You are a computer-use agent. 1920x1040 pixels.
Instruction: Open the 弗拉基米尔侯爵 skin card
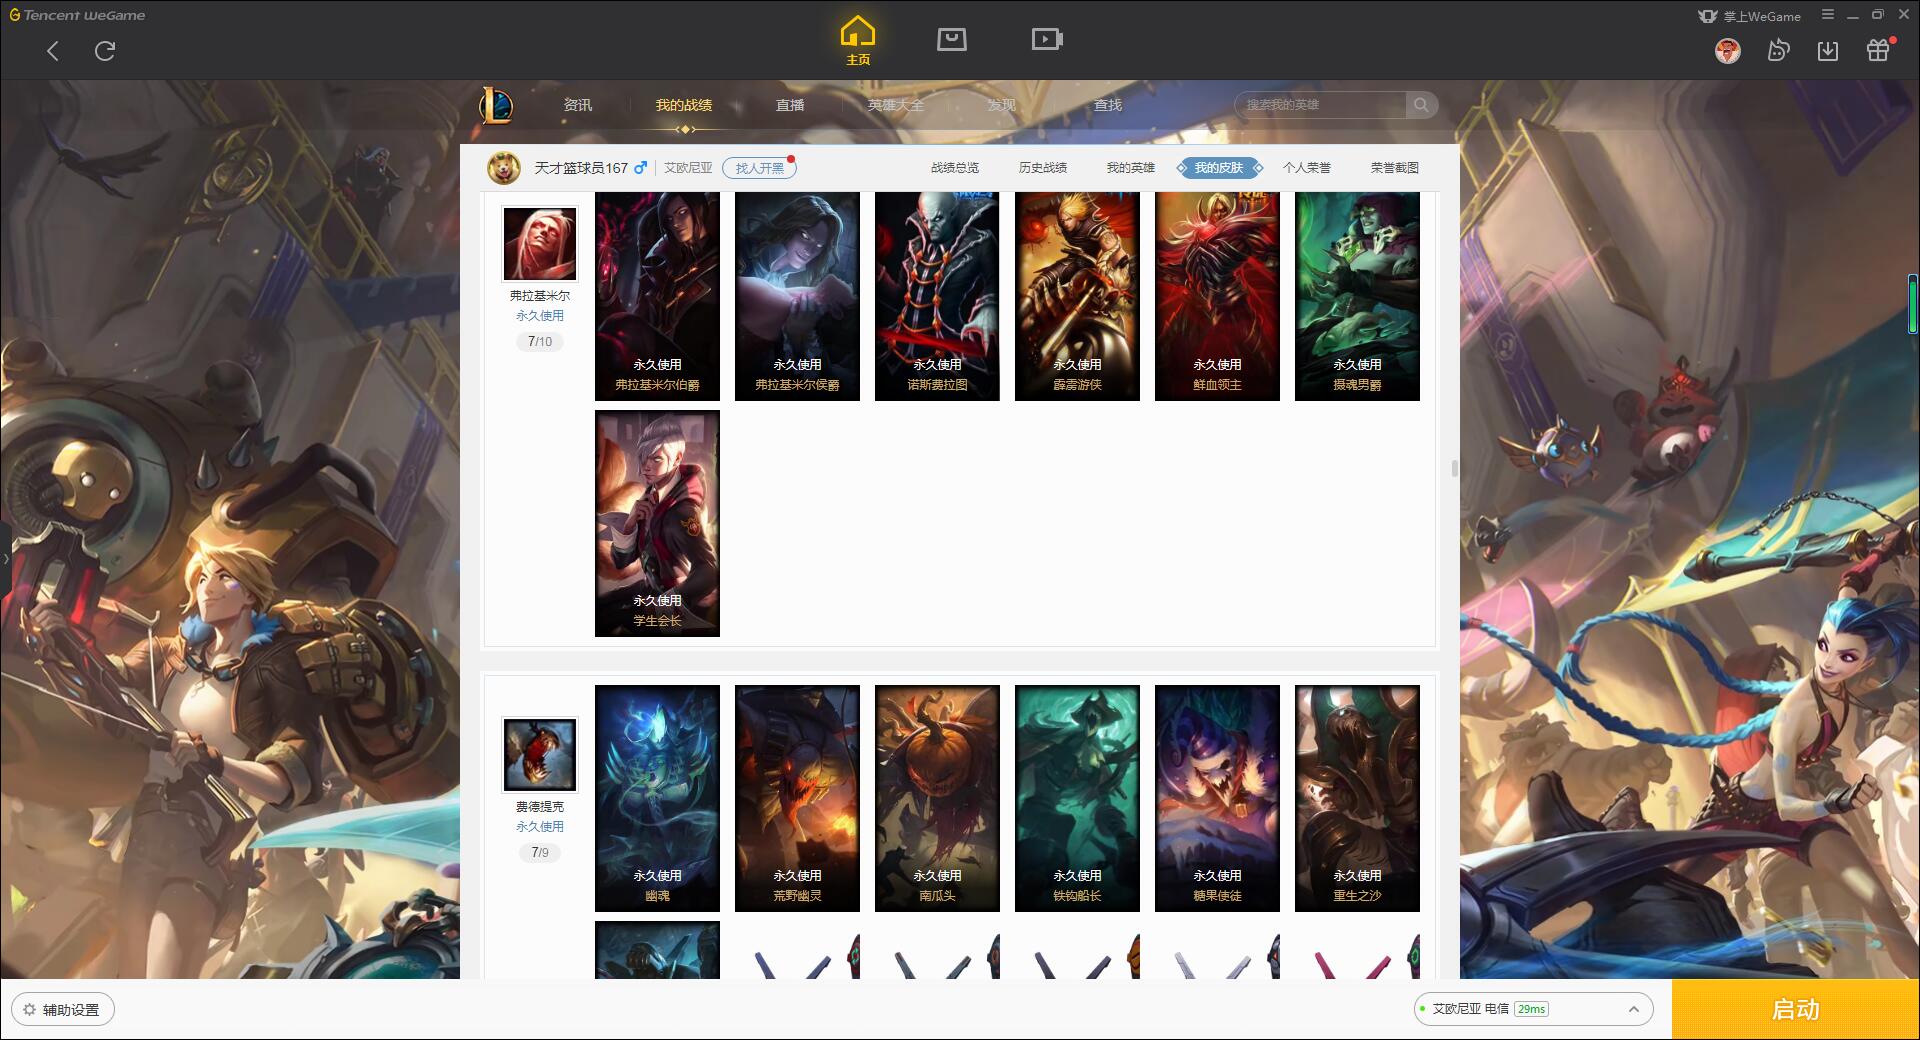pos(797,296)
